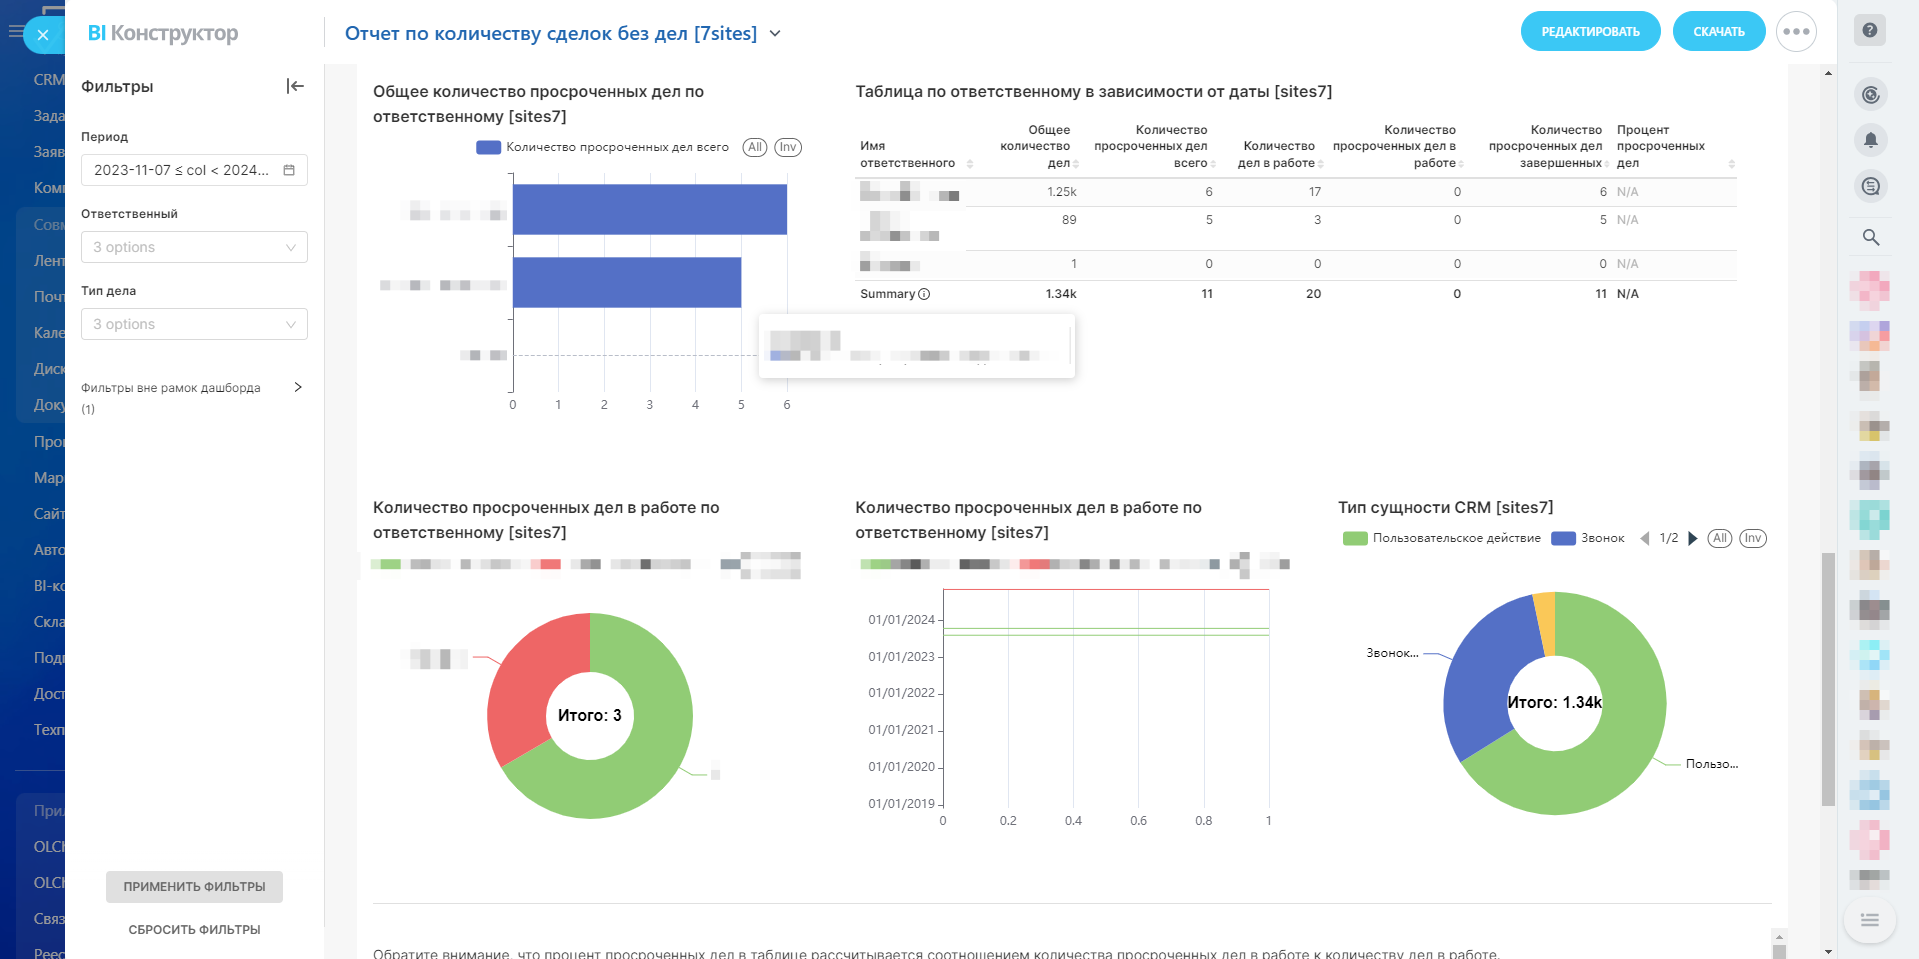Go to next legend page in CRM pie chart
1919x959 pixels.
(1693, 538)
